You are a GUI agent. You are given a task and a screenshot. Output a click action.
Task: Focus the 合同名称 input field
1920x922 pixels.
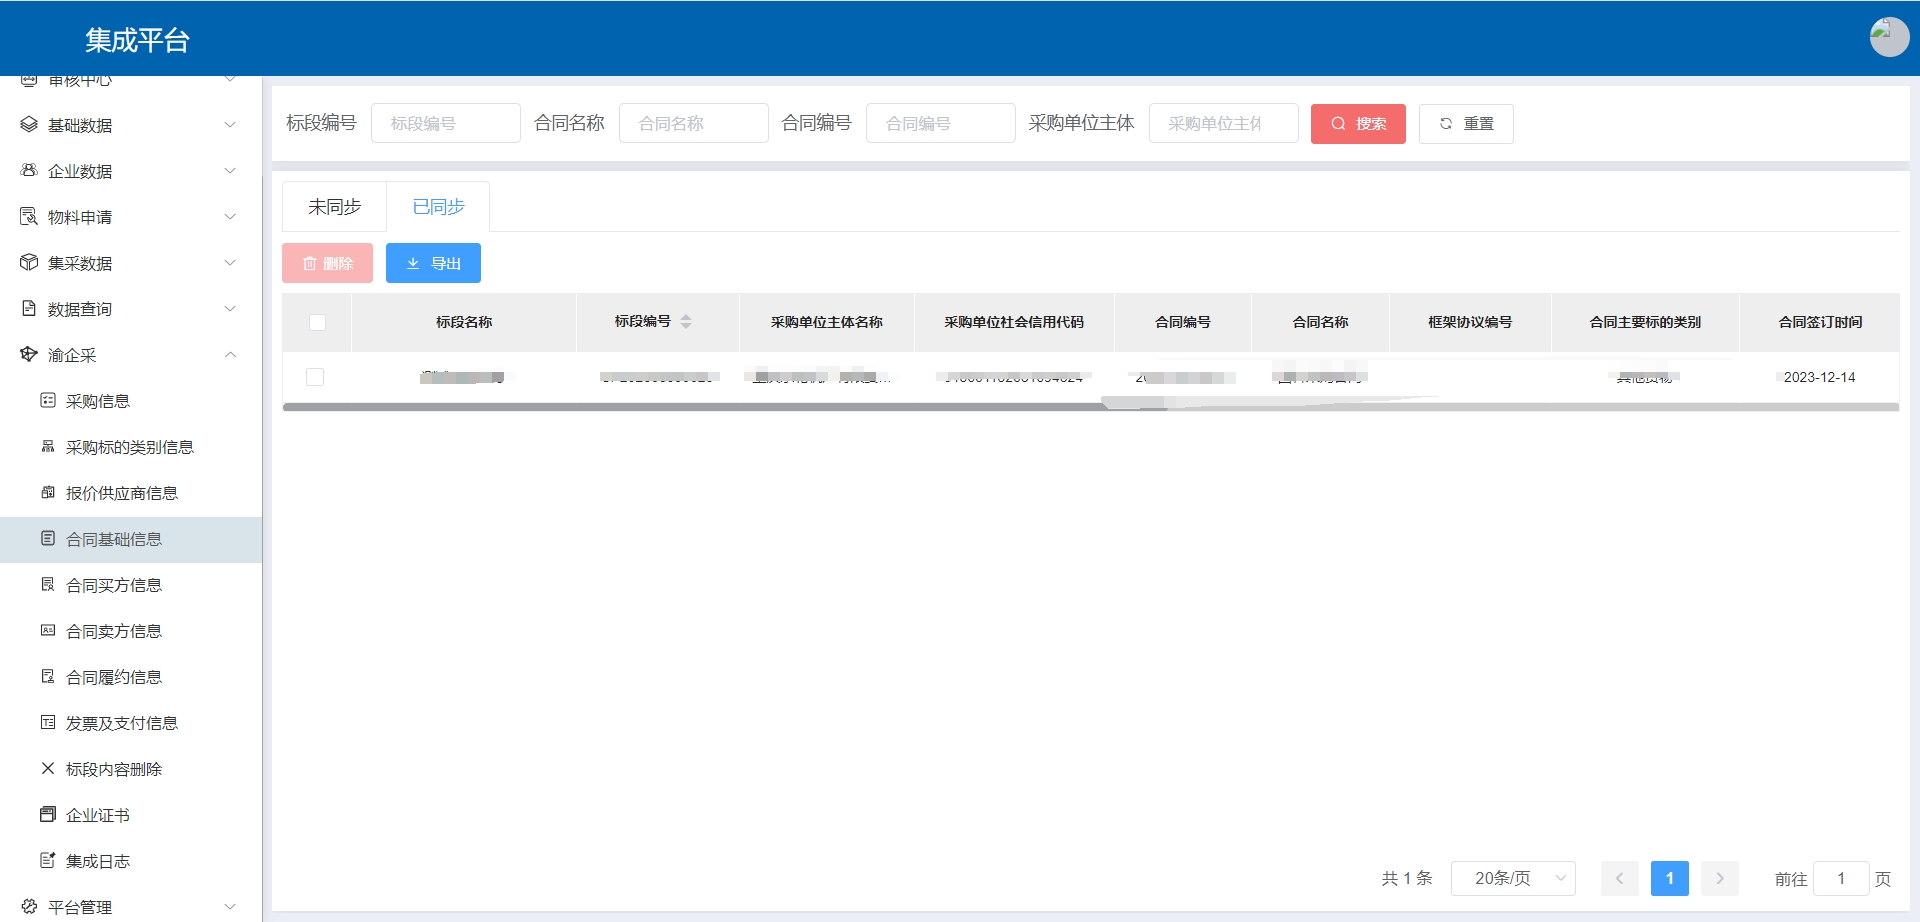click(x=693, y=124)
